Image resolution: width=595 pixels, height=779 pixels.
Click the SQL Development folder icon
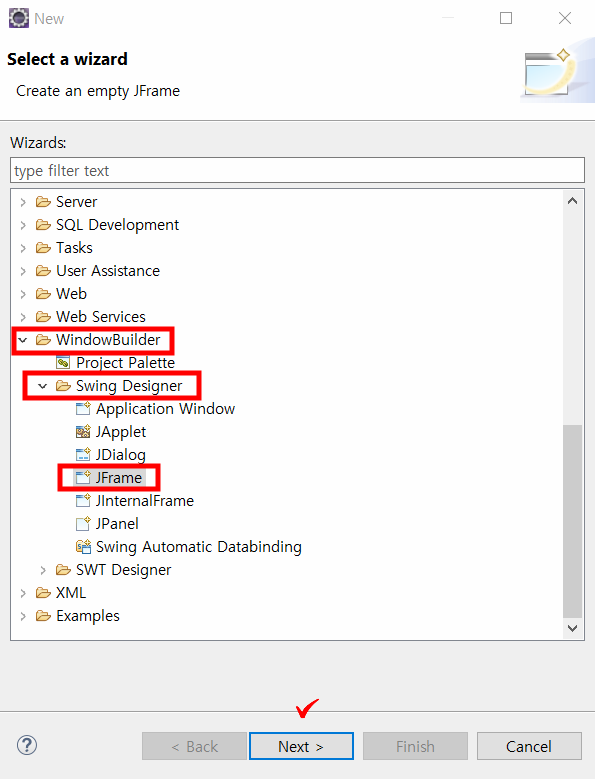(x=43, y=225)
